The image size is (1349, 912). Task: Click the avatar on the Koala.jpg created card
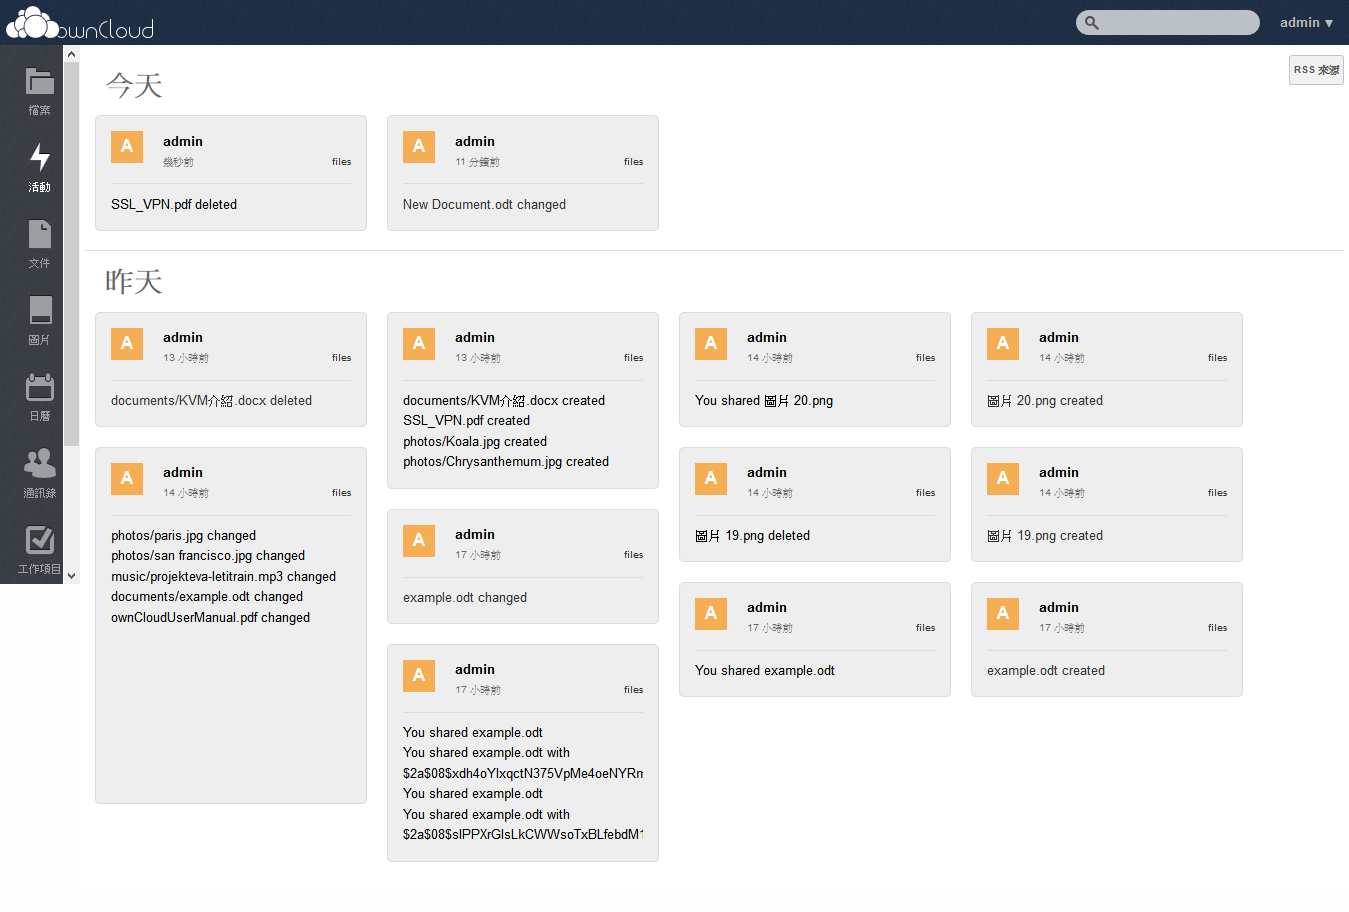pyautogui.click(x=419, y=343)
